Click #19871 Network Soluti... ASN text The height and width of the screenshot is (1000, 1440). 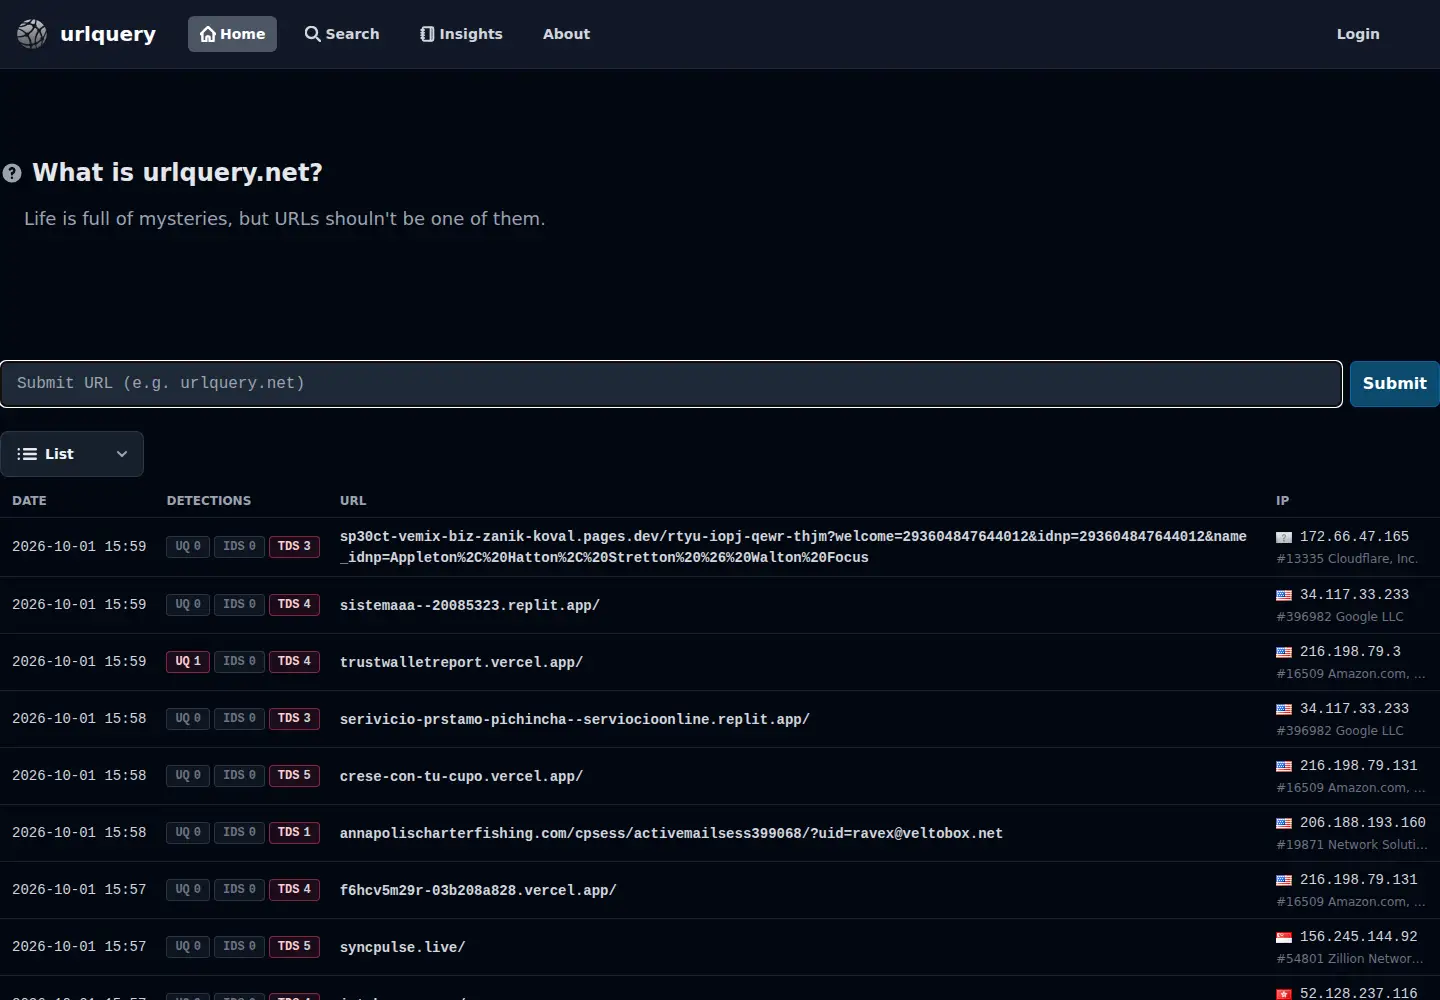pos(1351,845)
